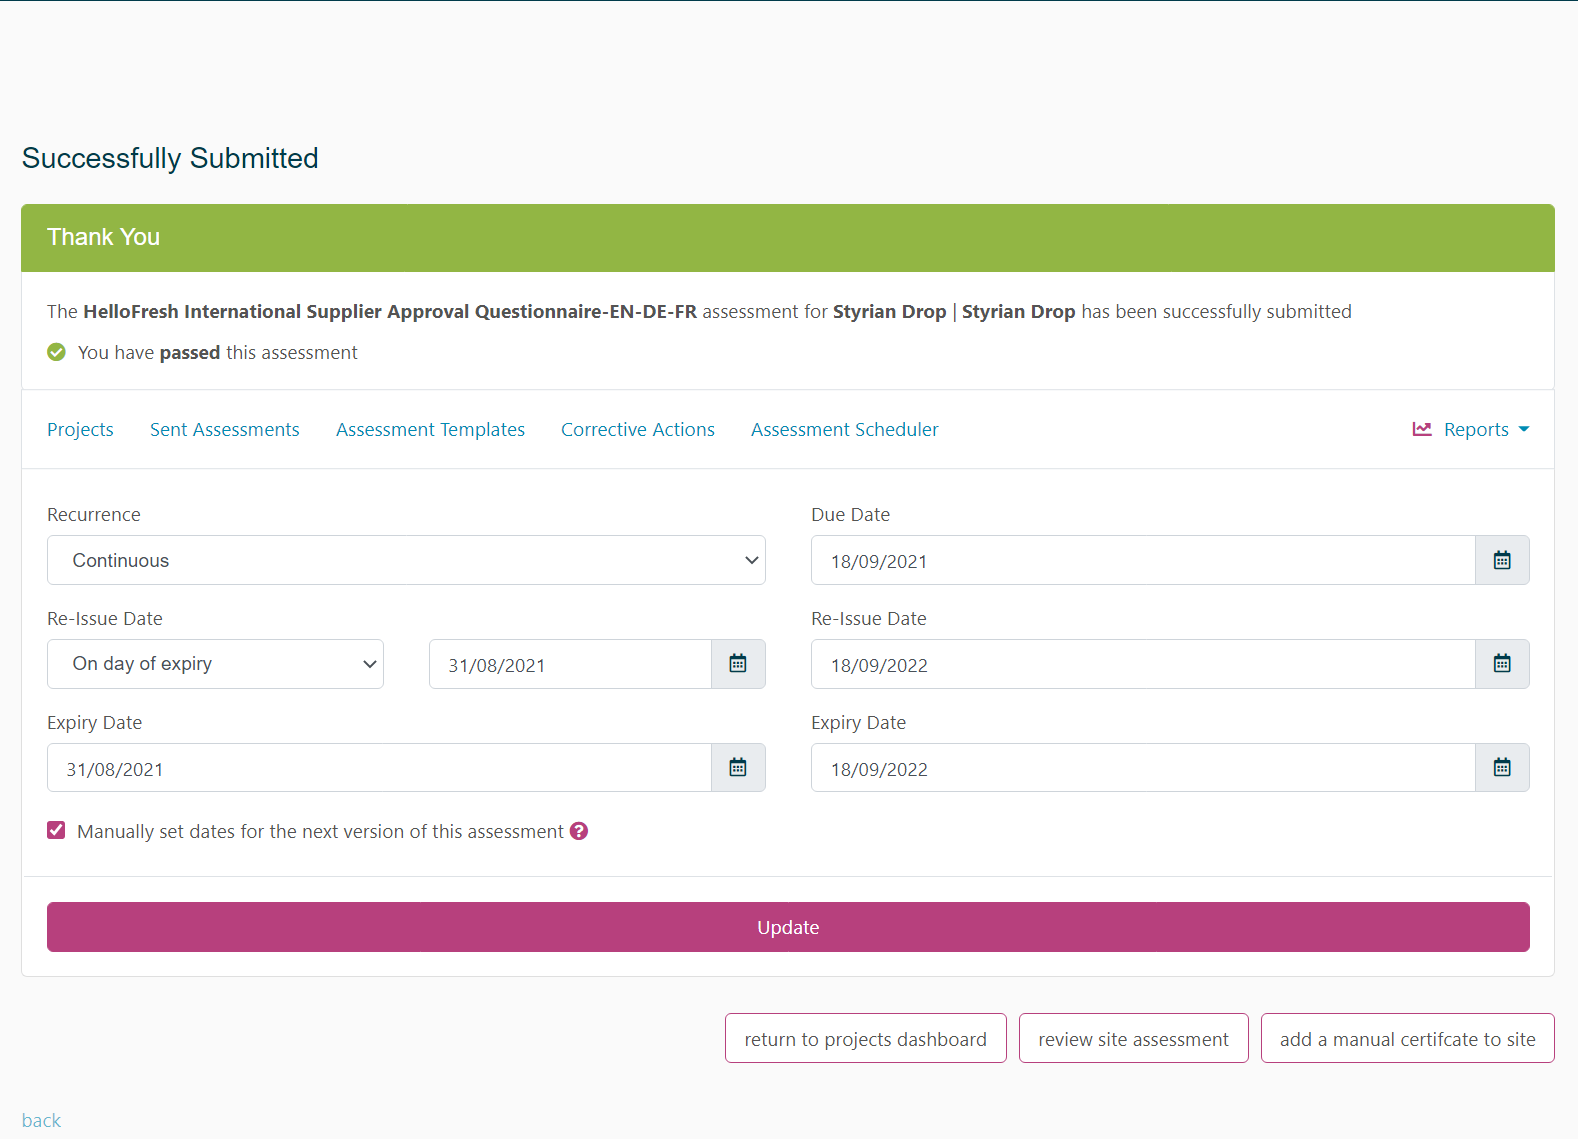Viewport: 1578px width, 1139px height.
Task: Open calendar for right Expiry Date 18/09/2022
Action: [1501, 768]
